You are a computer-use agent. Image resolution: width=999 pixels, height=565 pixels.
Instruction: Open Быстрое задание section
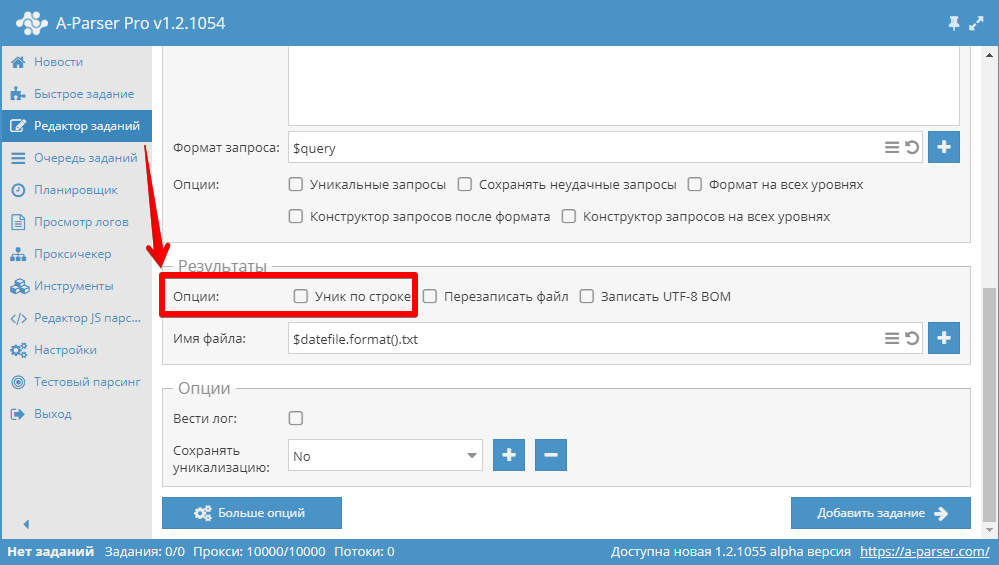(76, 94)
